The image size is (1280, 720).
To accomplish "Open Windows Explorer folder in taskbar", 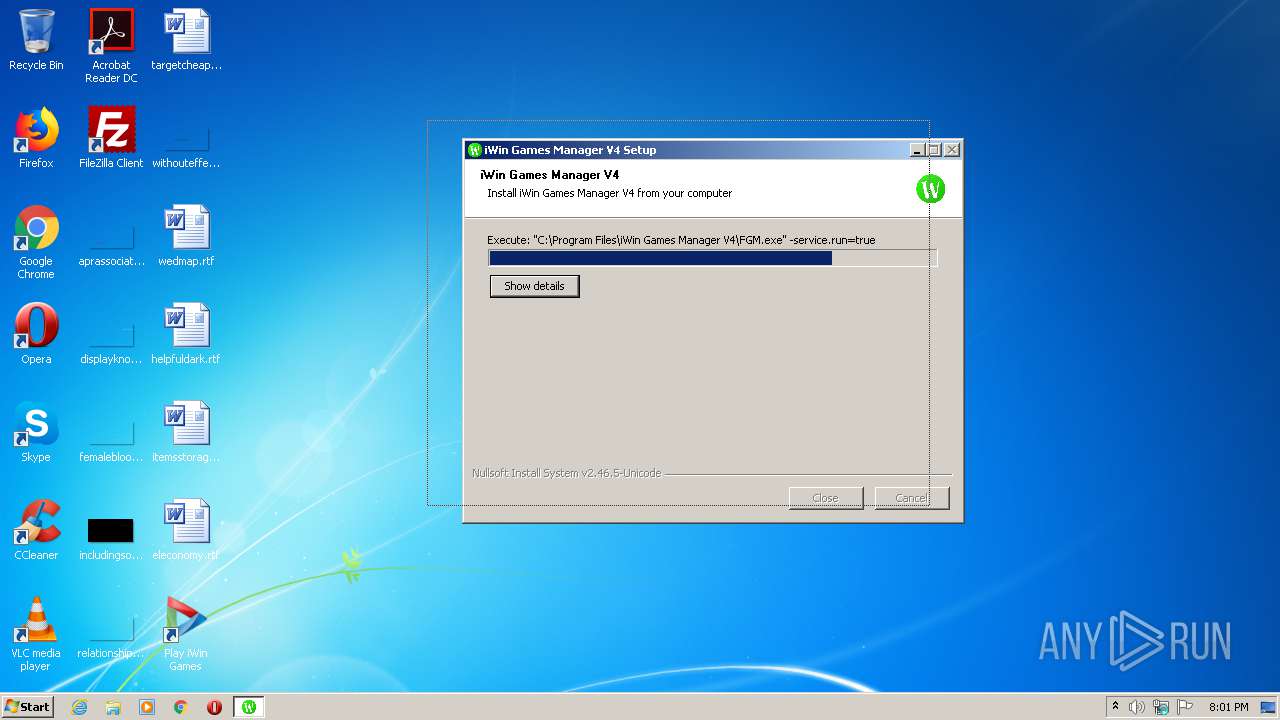I will click(113, 707).
